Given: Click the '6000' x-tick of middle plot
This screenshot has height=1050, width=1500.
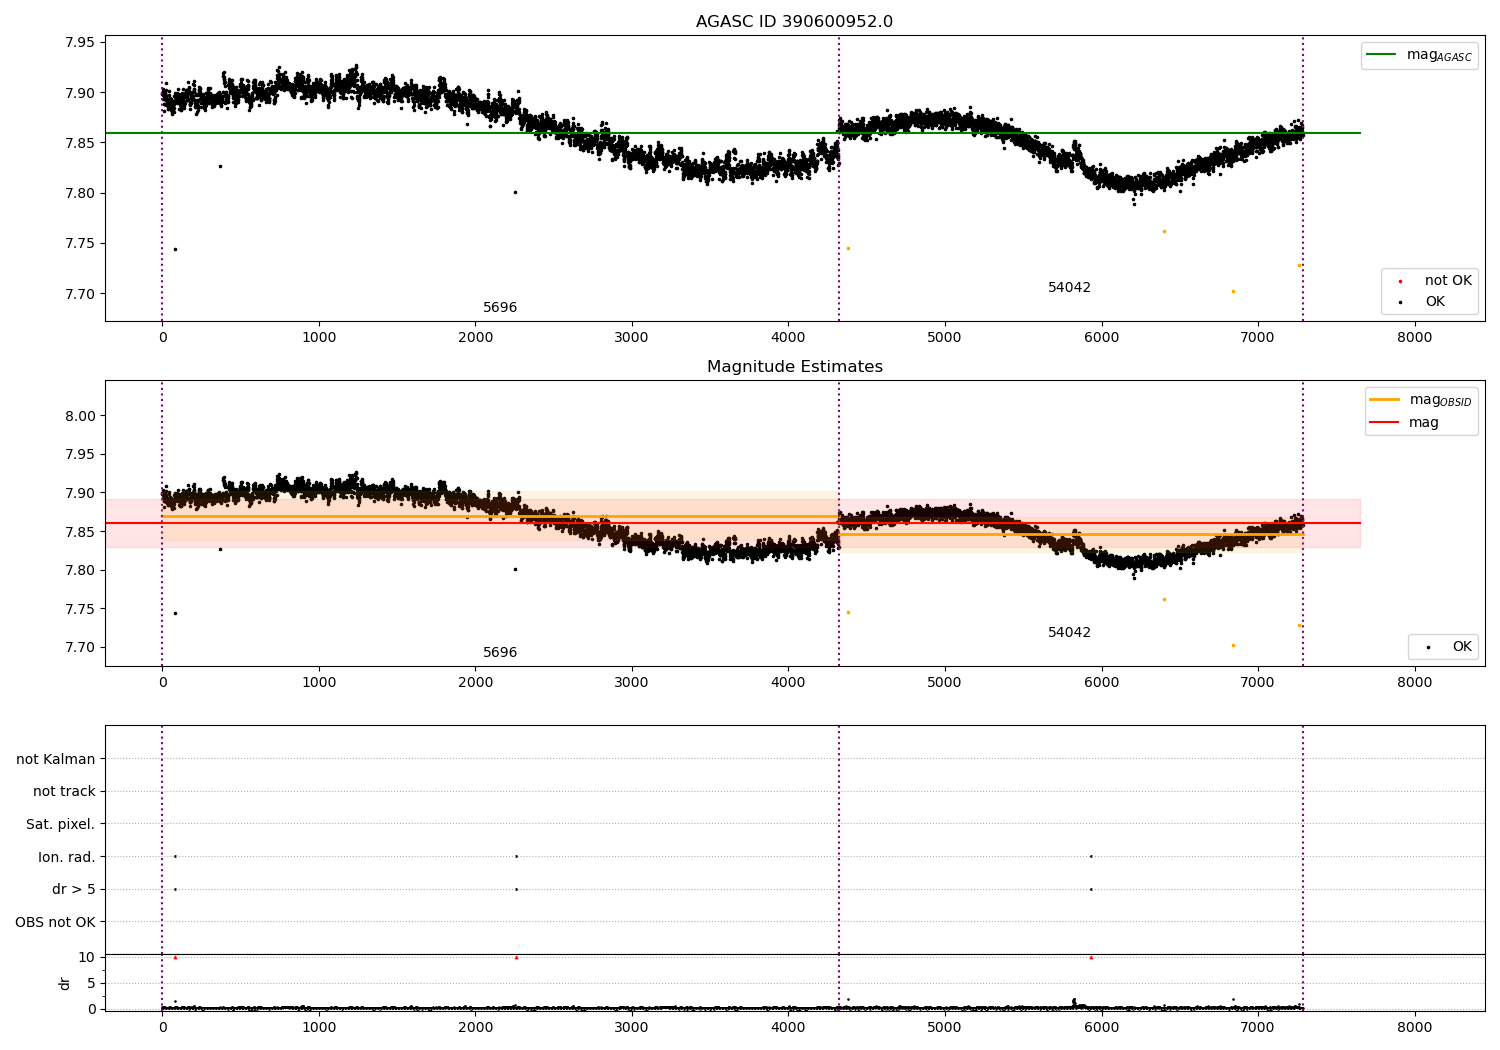Looking at the screenshot, I should point(1101,683).
